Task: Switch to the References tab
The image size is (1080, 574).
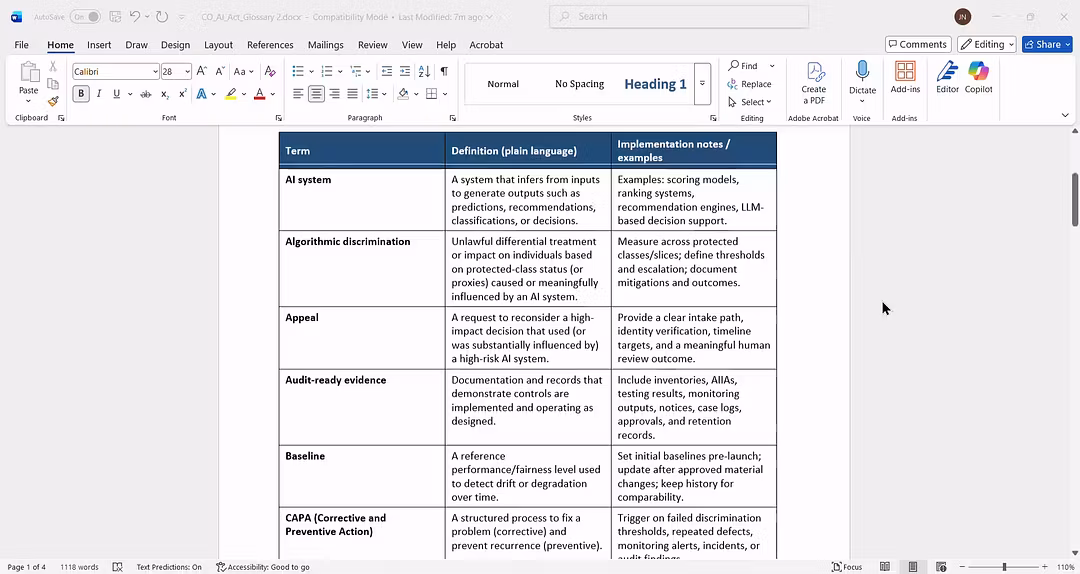Action: 270,45
